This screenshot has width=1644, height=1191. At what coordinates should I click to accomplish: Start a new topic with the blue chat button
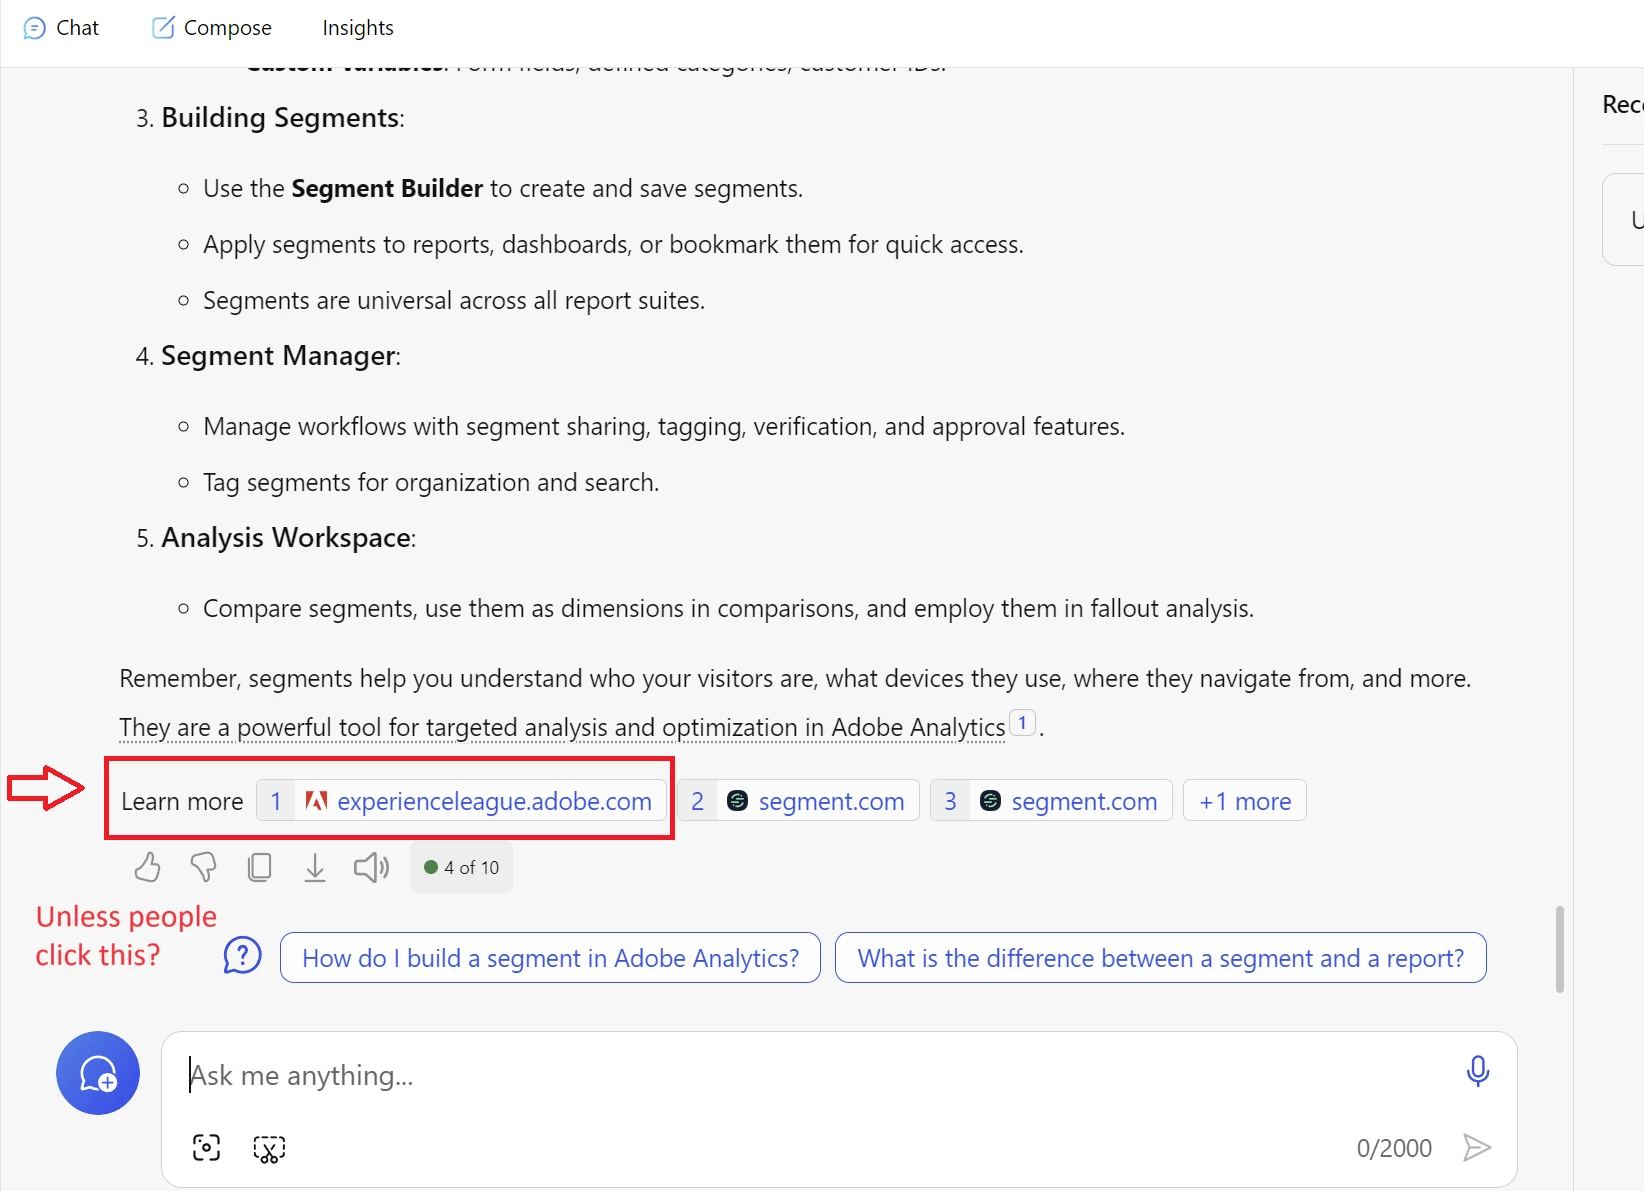(98, 1073)
